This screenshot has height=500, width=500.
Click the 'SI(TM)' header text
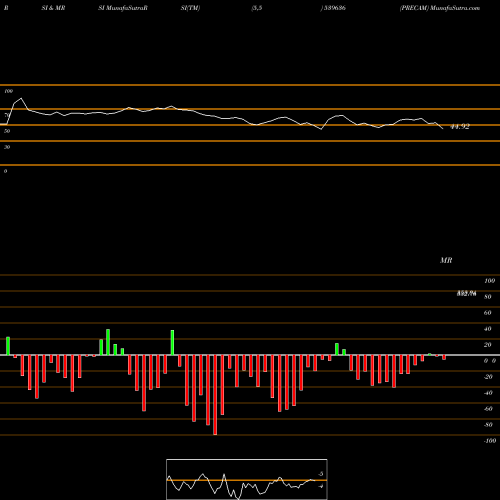[190, 8]
